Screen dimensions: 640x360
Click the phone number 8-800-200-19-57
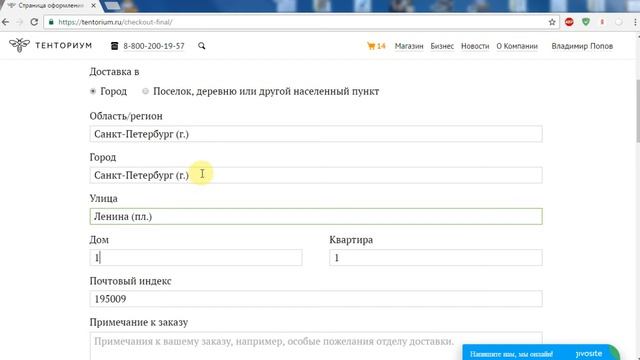point(154,46)
